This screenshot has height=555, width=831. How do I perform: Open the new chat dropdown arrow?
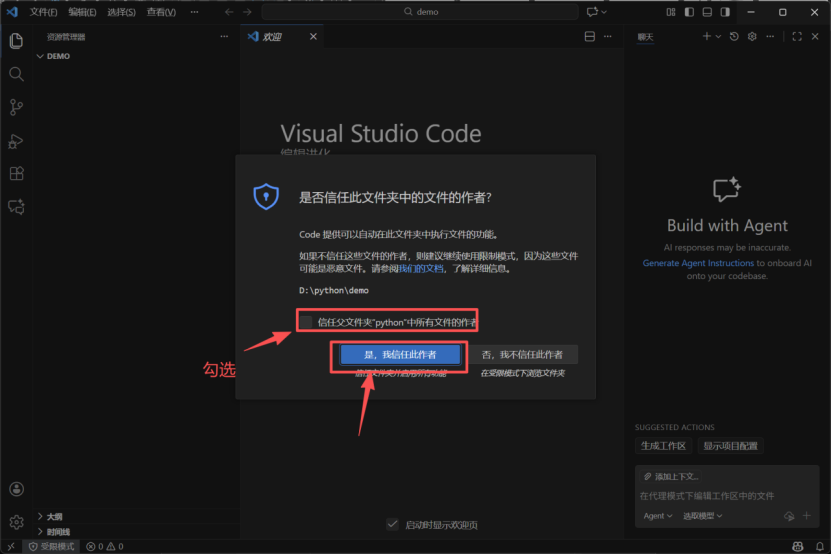(718, 37)
